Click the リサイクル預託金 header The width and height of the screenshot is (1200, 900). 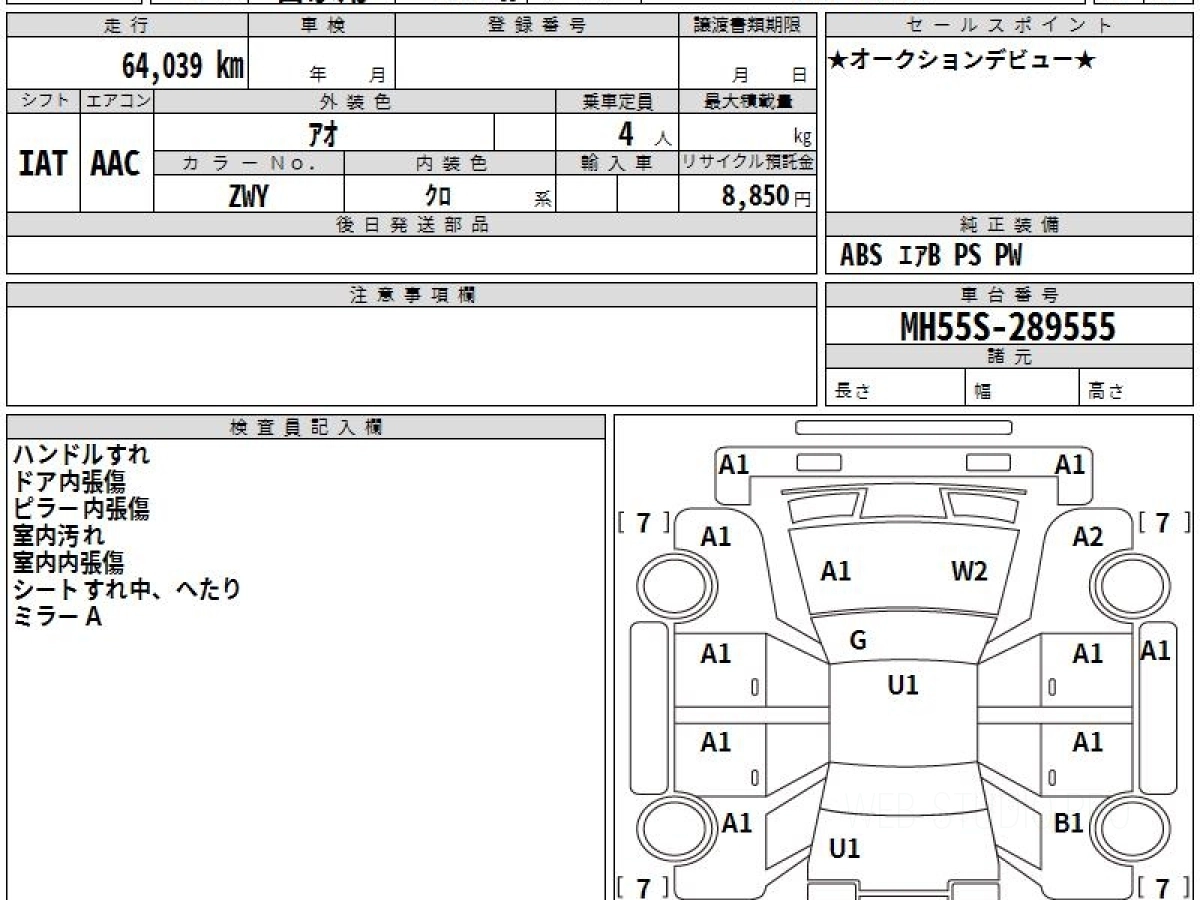coord(748,163)
